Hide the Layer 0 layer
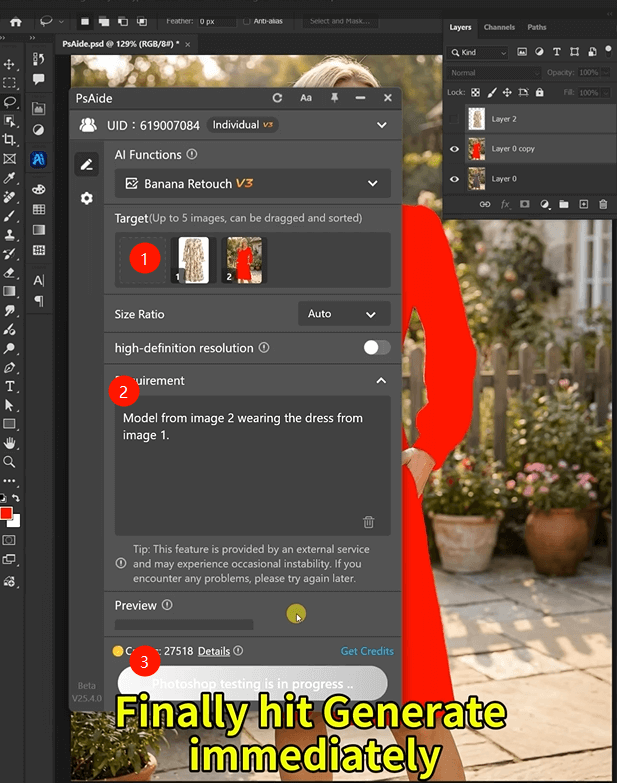Screen dimensions: 617x783 454,179
